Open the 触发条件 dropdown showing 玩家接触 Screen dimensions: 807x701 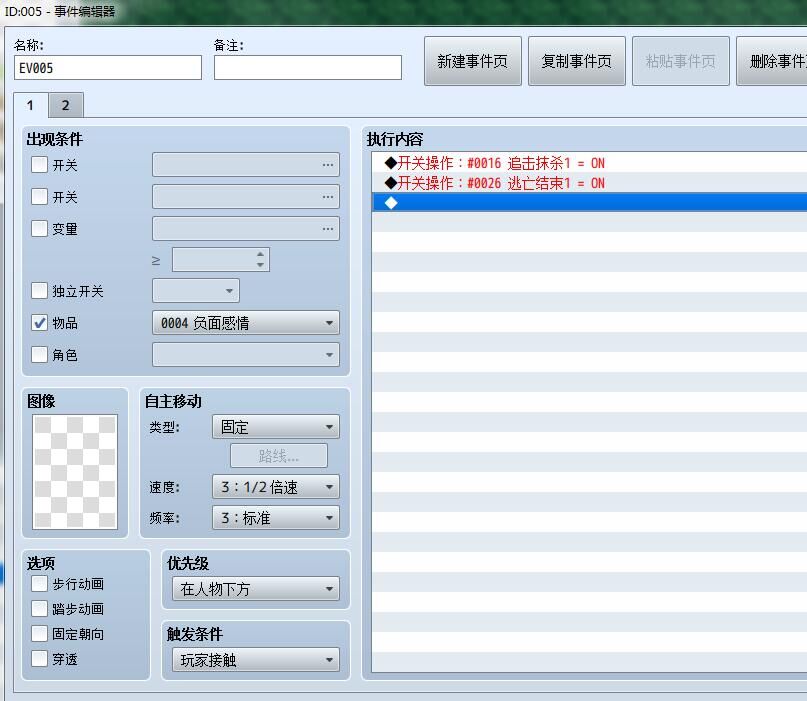coord(255,660)
